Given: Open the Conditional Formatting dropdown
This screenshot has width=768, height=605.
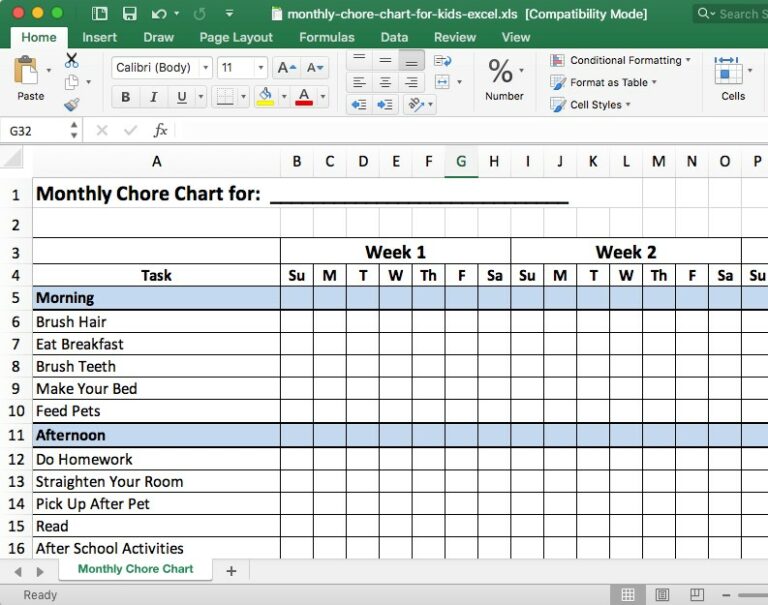Looking at the screenshot, I should [x=621, y=60].
